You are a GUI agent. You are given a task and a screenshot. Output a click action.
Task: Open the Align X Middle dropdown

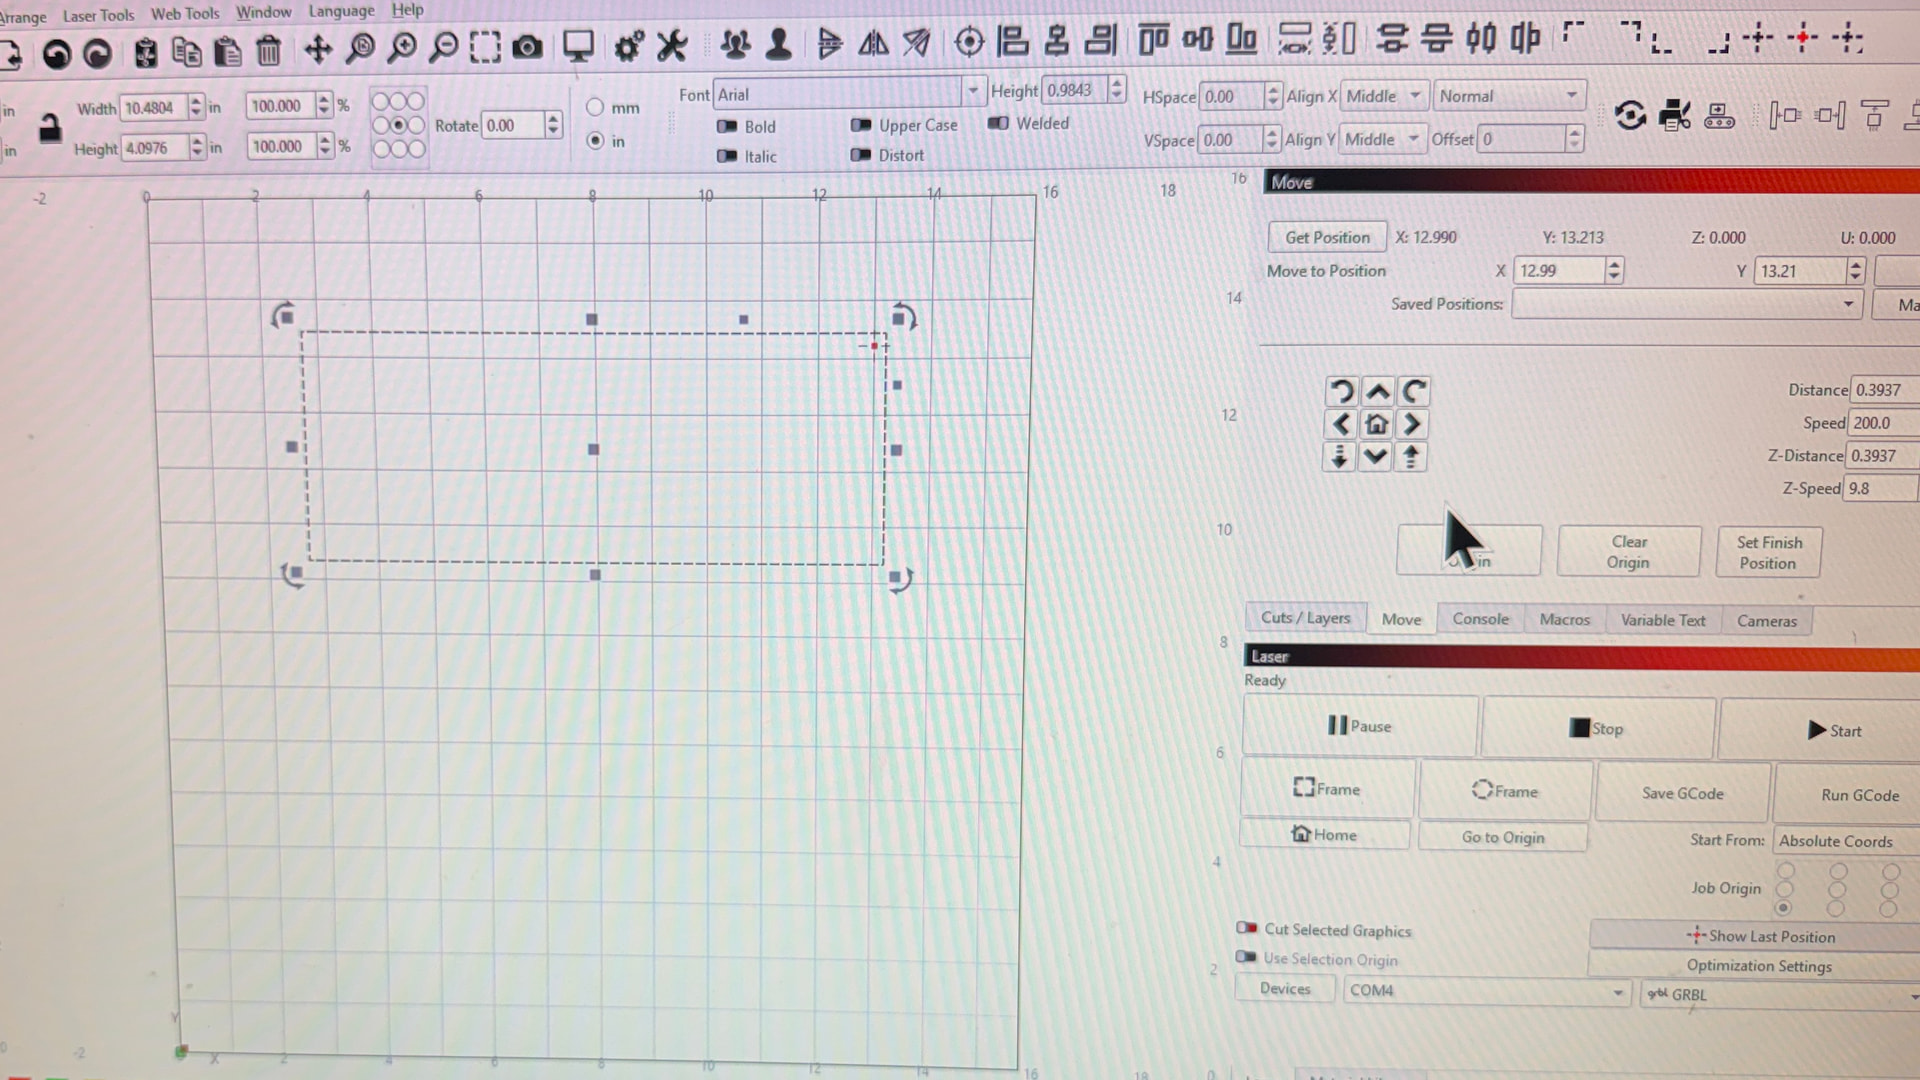click(1385, 96)
